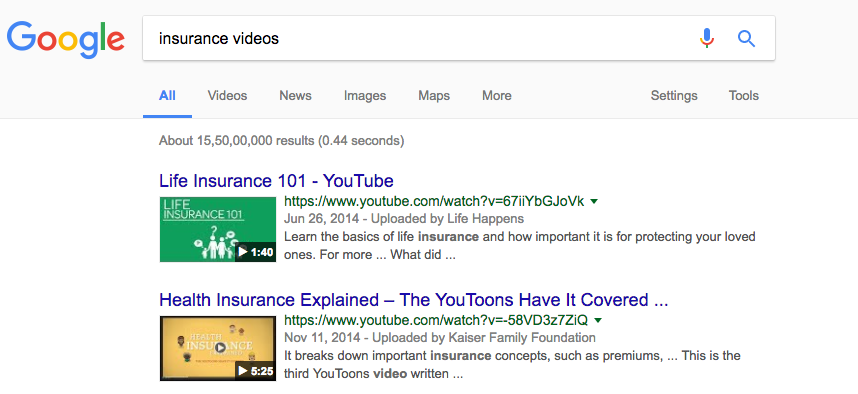Image resolution: width=858 pixels, height=394 pixels.
Task: Open the search Tools option
Action: (744, 96)
